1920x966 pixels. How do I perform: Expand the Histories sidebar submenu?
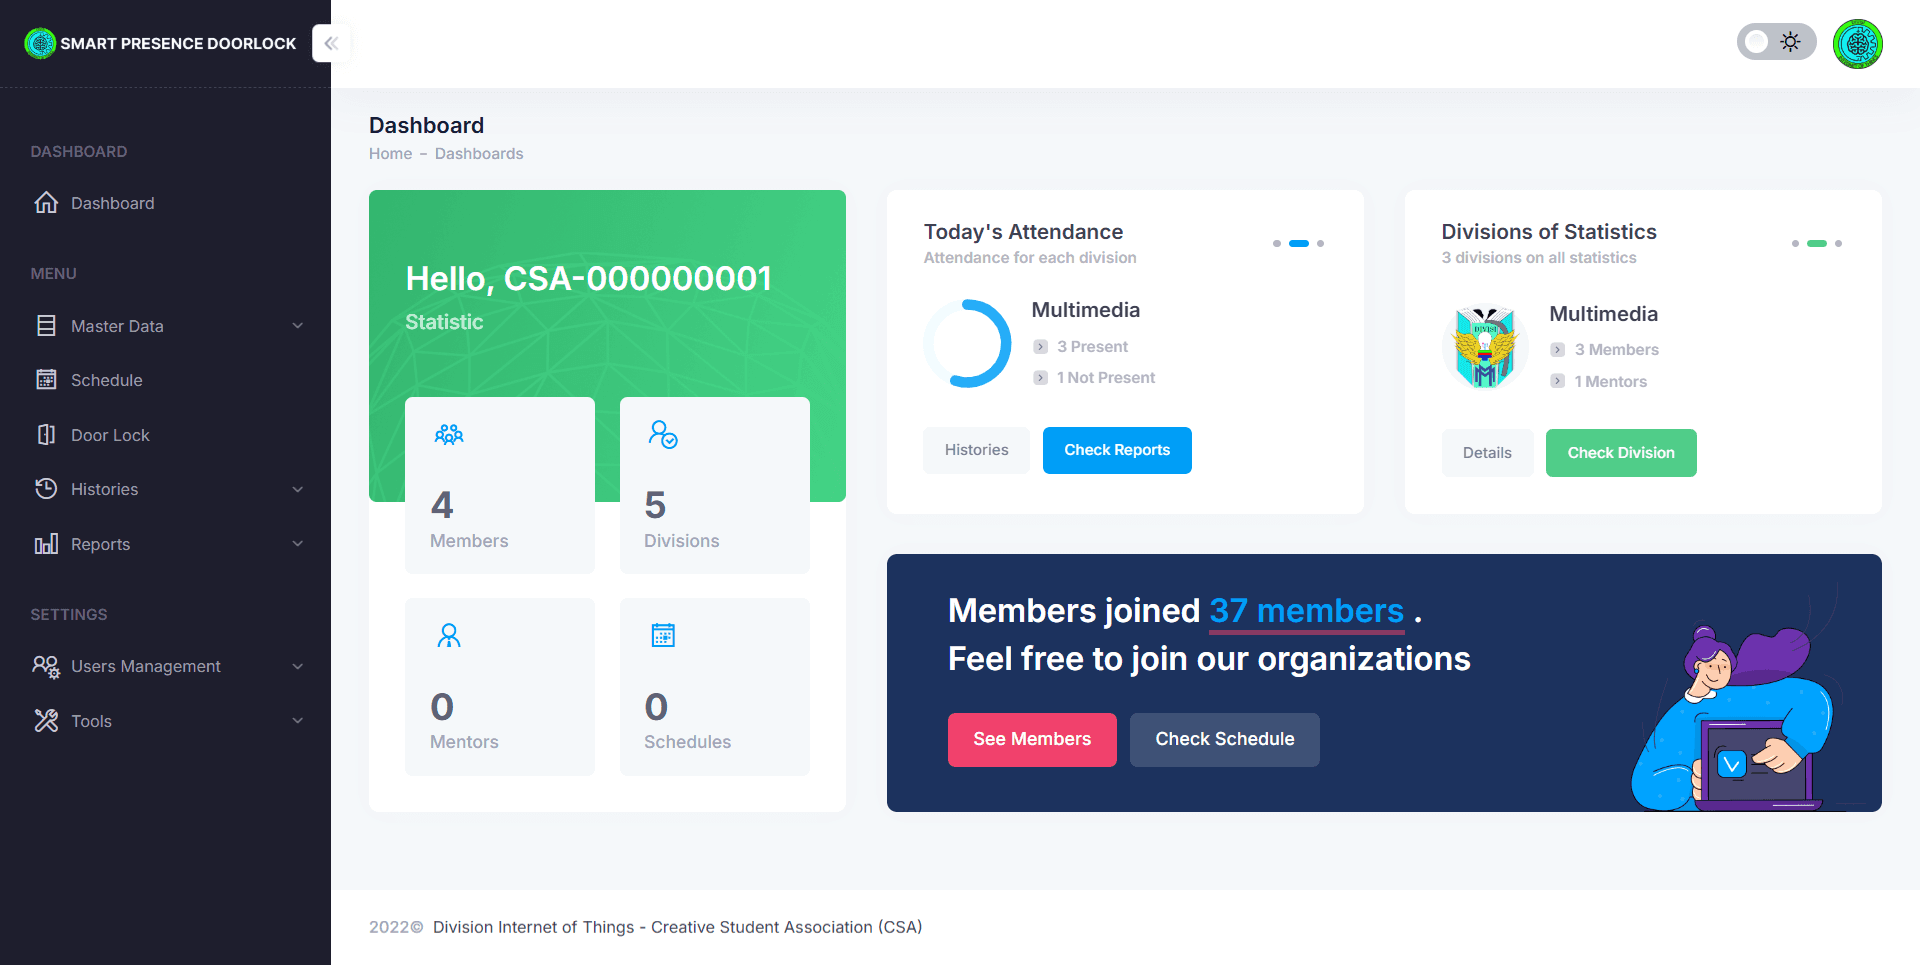click(x=166, y=489)
